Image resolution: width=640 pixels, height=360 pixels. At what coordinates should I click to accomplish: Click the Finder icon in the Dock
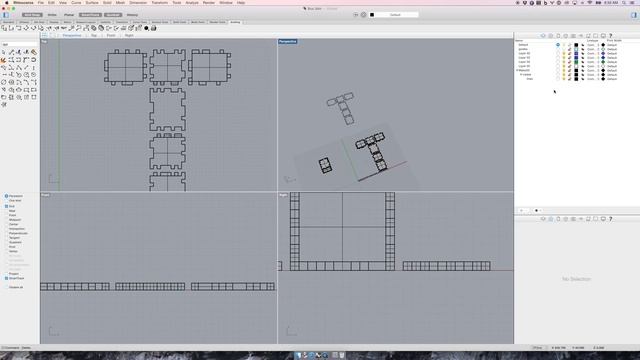[x=298, y=356]
